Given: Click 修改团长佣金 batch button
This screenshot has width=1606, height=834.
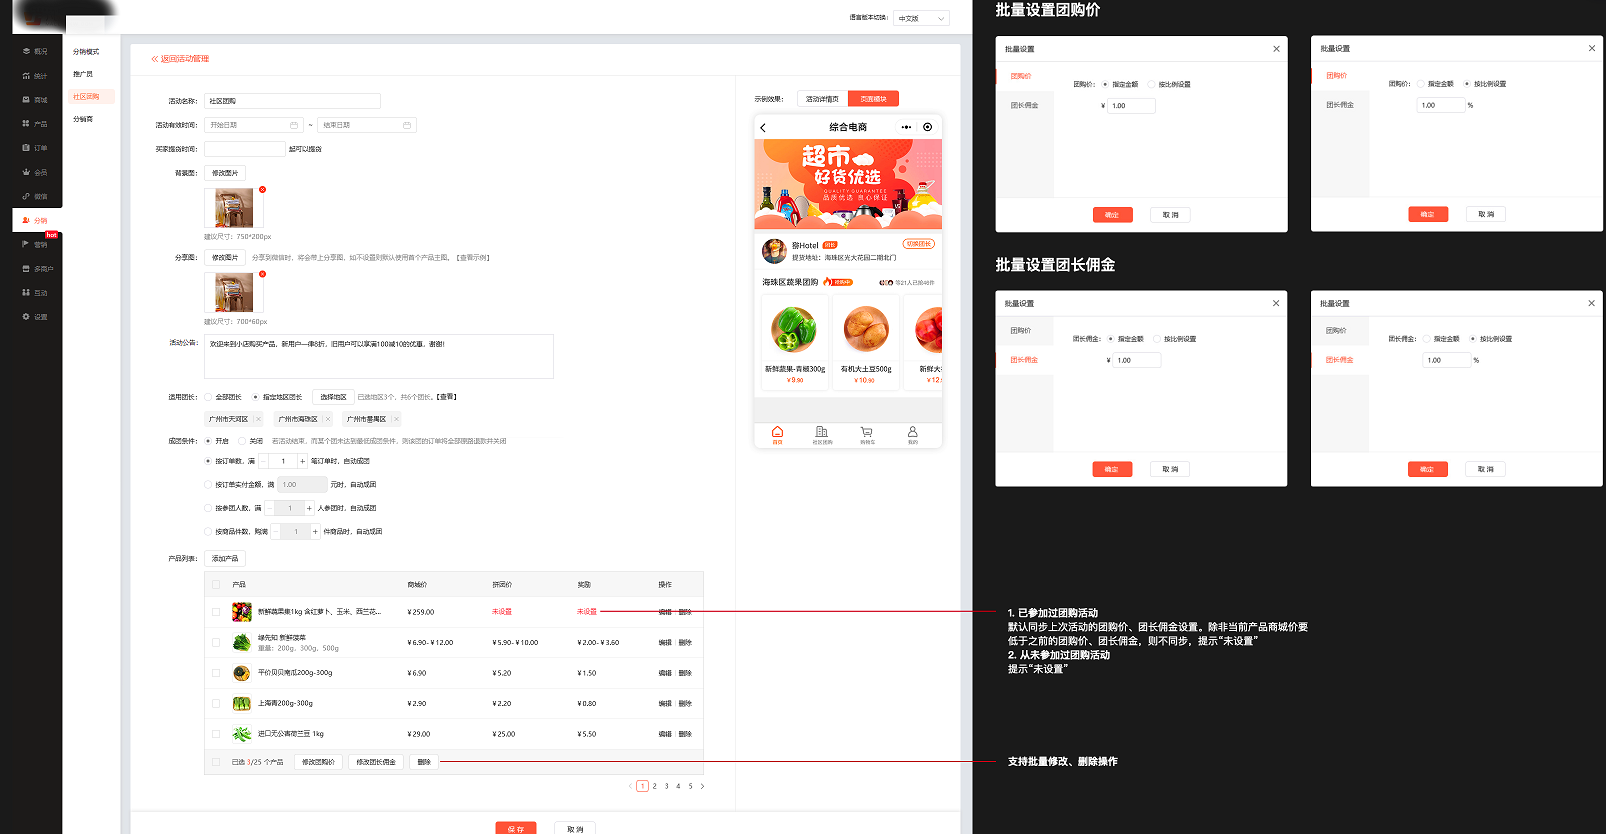Looking at the screenshot, I should pyautogui.click(x=376, y=762).
